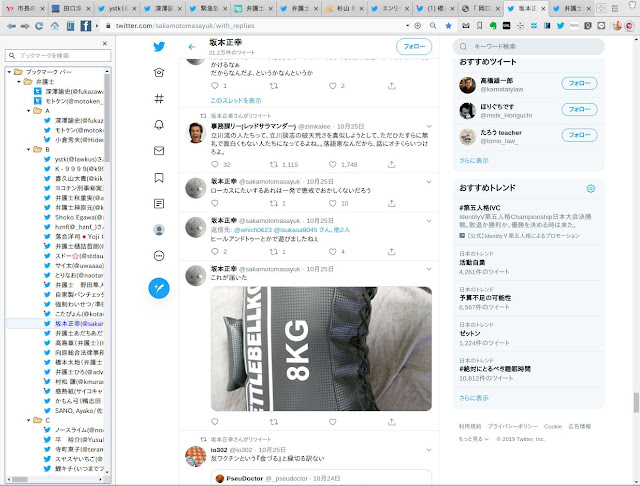Collapse the ブックマーク バー tree folder
Image resolution: width=640 pixels, height=486 pixels.
tap(9, 72)
